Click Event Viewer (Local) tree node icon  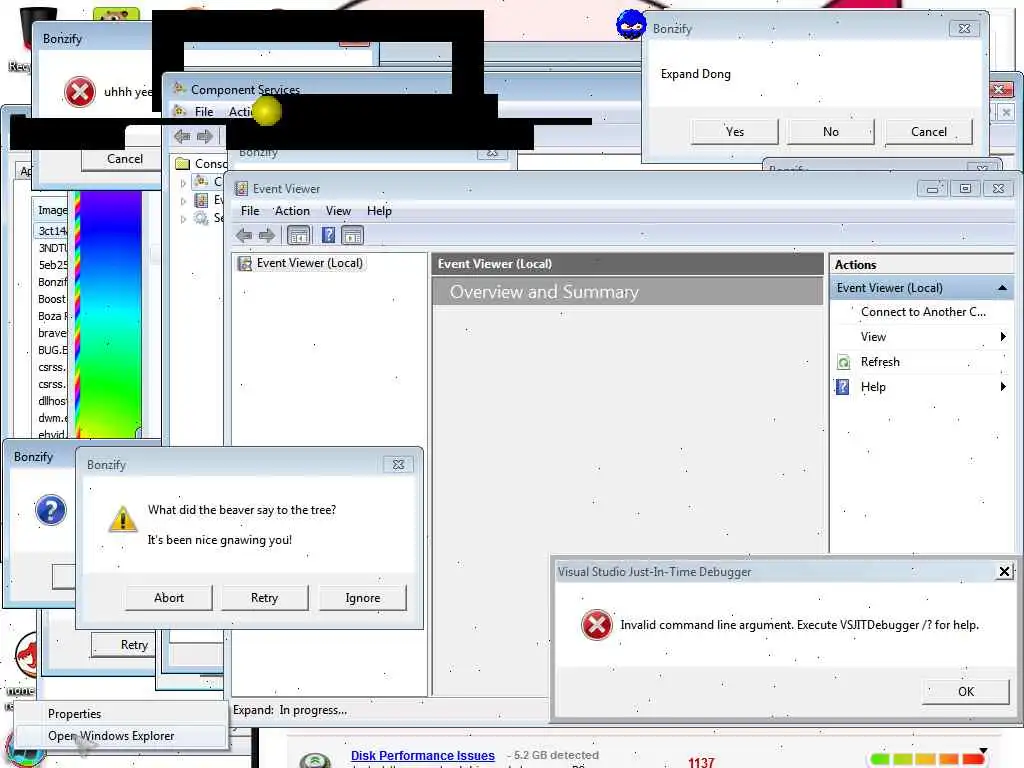click(x=245, y=263)
